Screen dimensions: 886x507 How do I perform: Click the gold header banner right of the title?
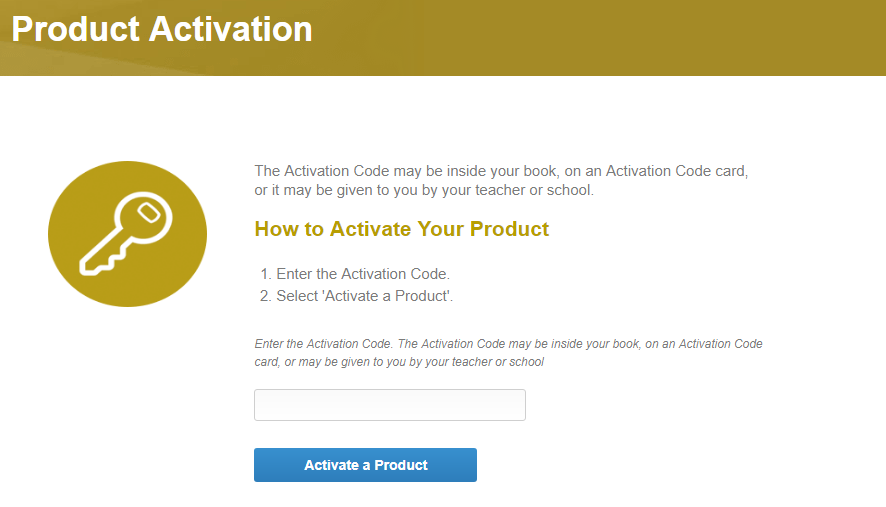point(600,36)
